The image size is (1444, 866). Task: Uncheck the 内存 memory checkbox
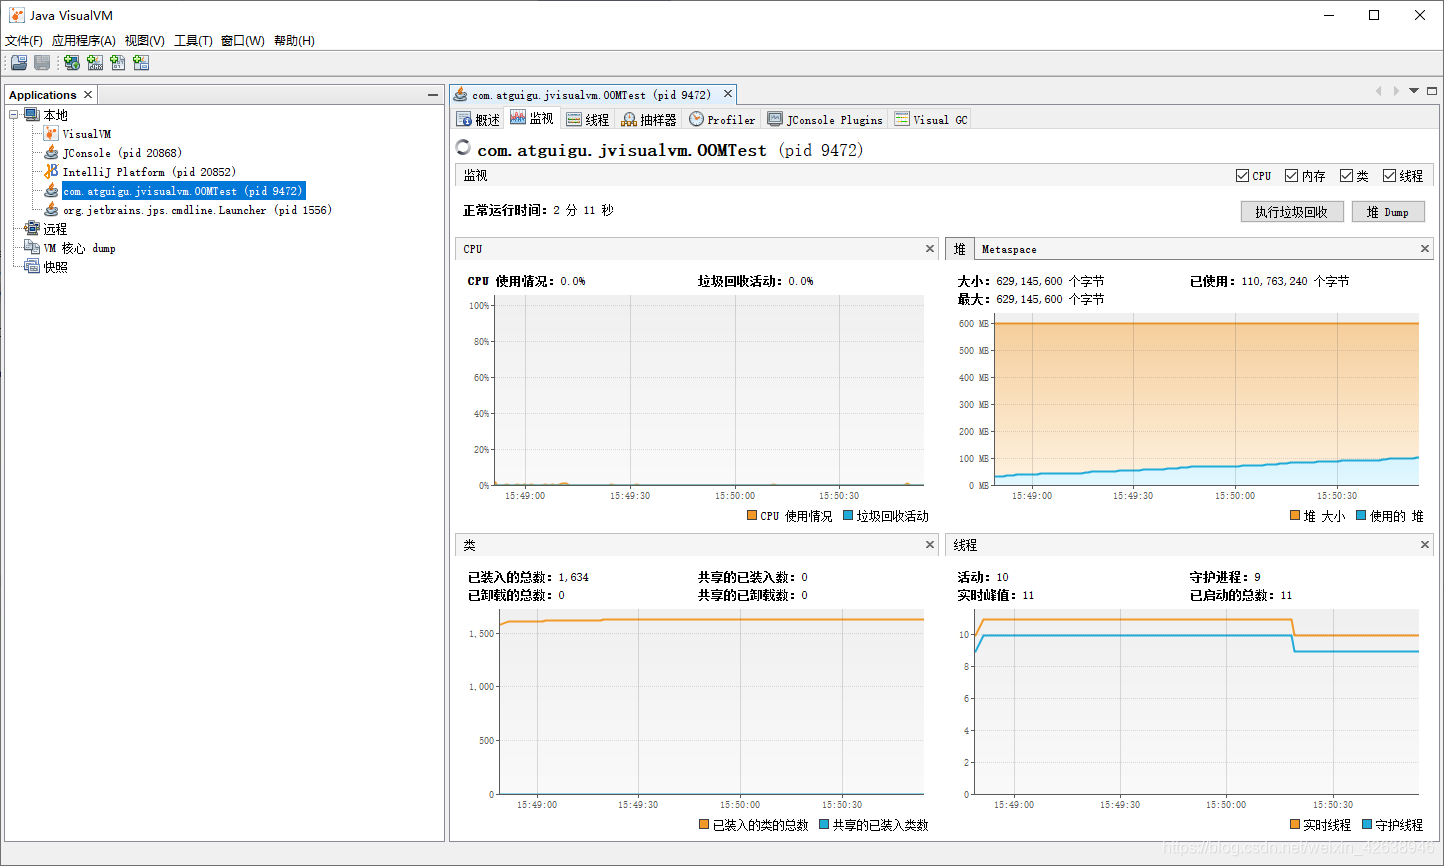pos(1291,175)
